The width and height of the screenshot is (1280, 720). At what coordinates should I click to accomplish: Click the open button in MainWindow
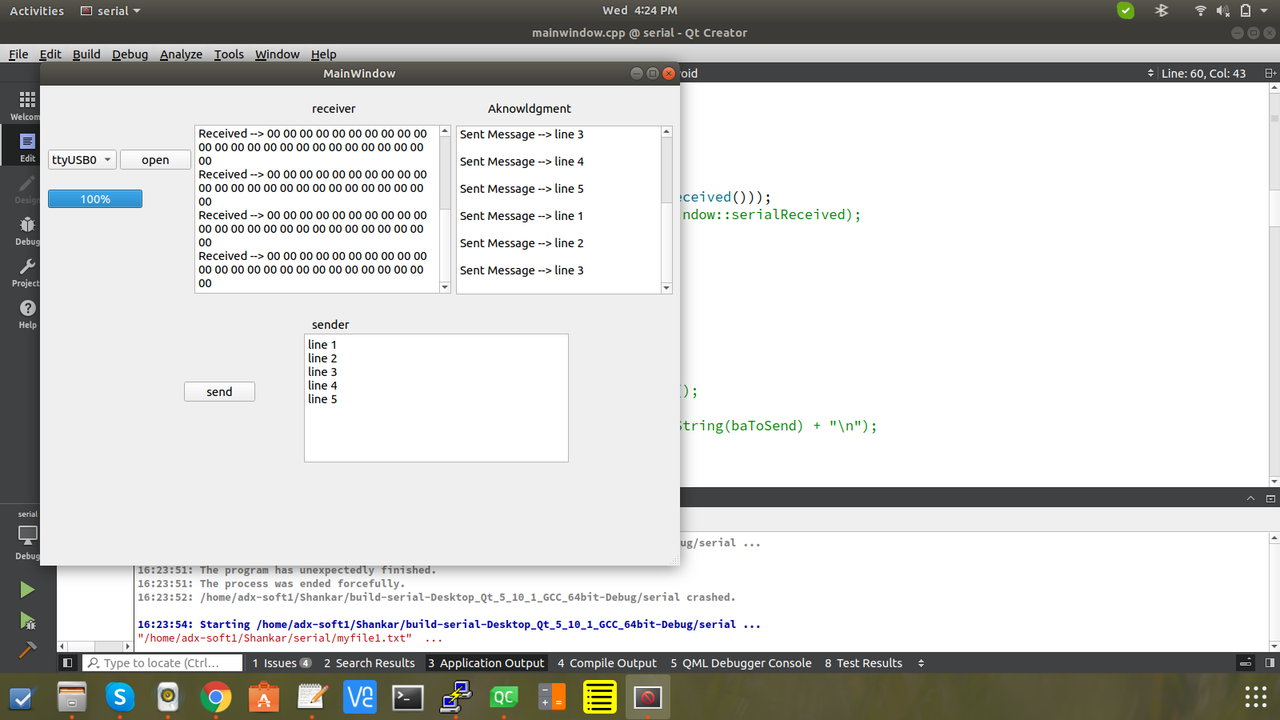tap(155, 160)
